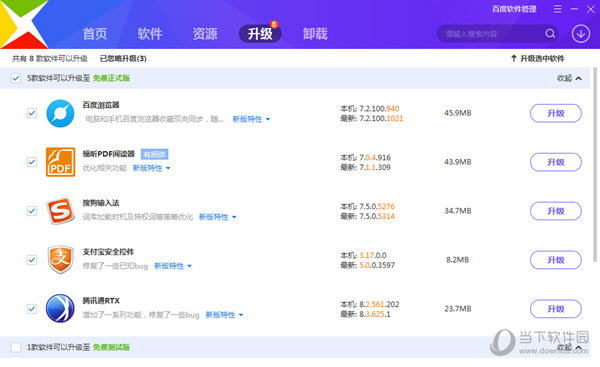The image size is (600, 367).
Task: Click the version 5.0.0.3597 text
Action: tap(377, 265)
